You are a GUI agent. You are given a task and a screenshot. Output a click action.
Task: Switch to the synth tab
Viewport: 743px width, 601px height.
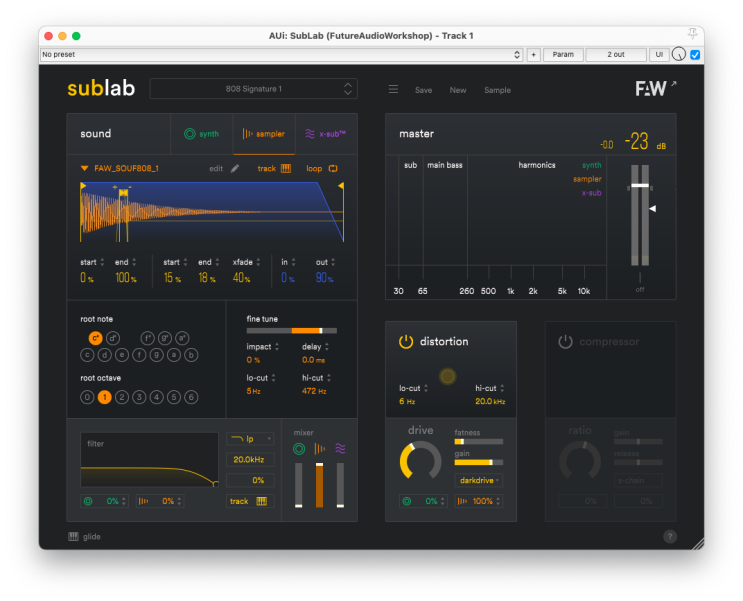(201, 133)
